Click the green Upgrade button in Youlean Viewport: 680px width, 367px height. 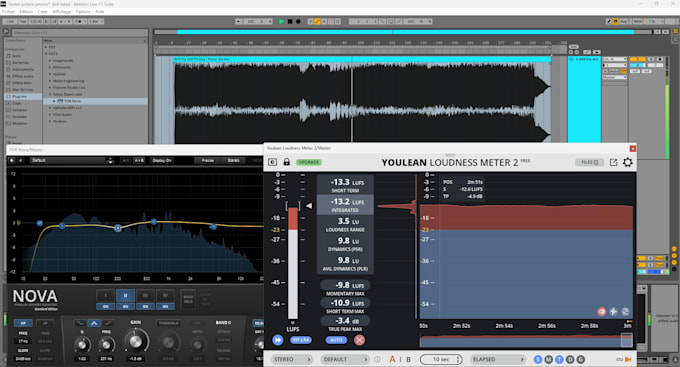[x=308, y=162]
